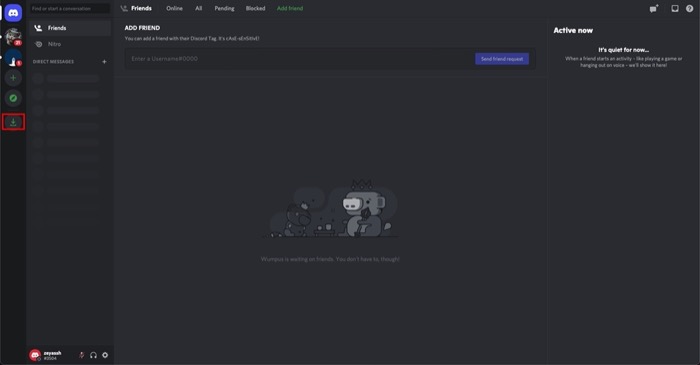Click "It's quiet for now..." text
This screenshot has height=365, width=700.
coord(624,50)
